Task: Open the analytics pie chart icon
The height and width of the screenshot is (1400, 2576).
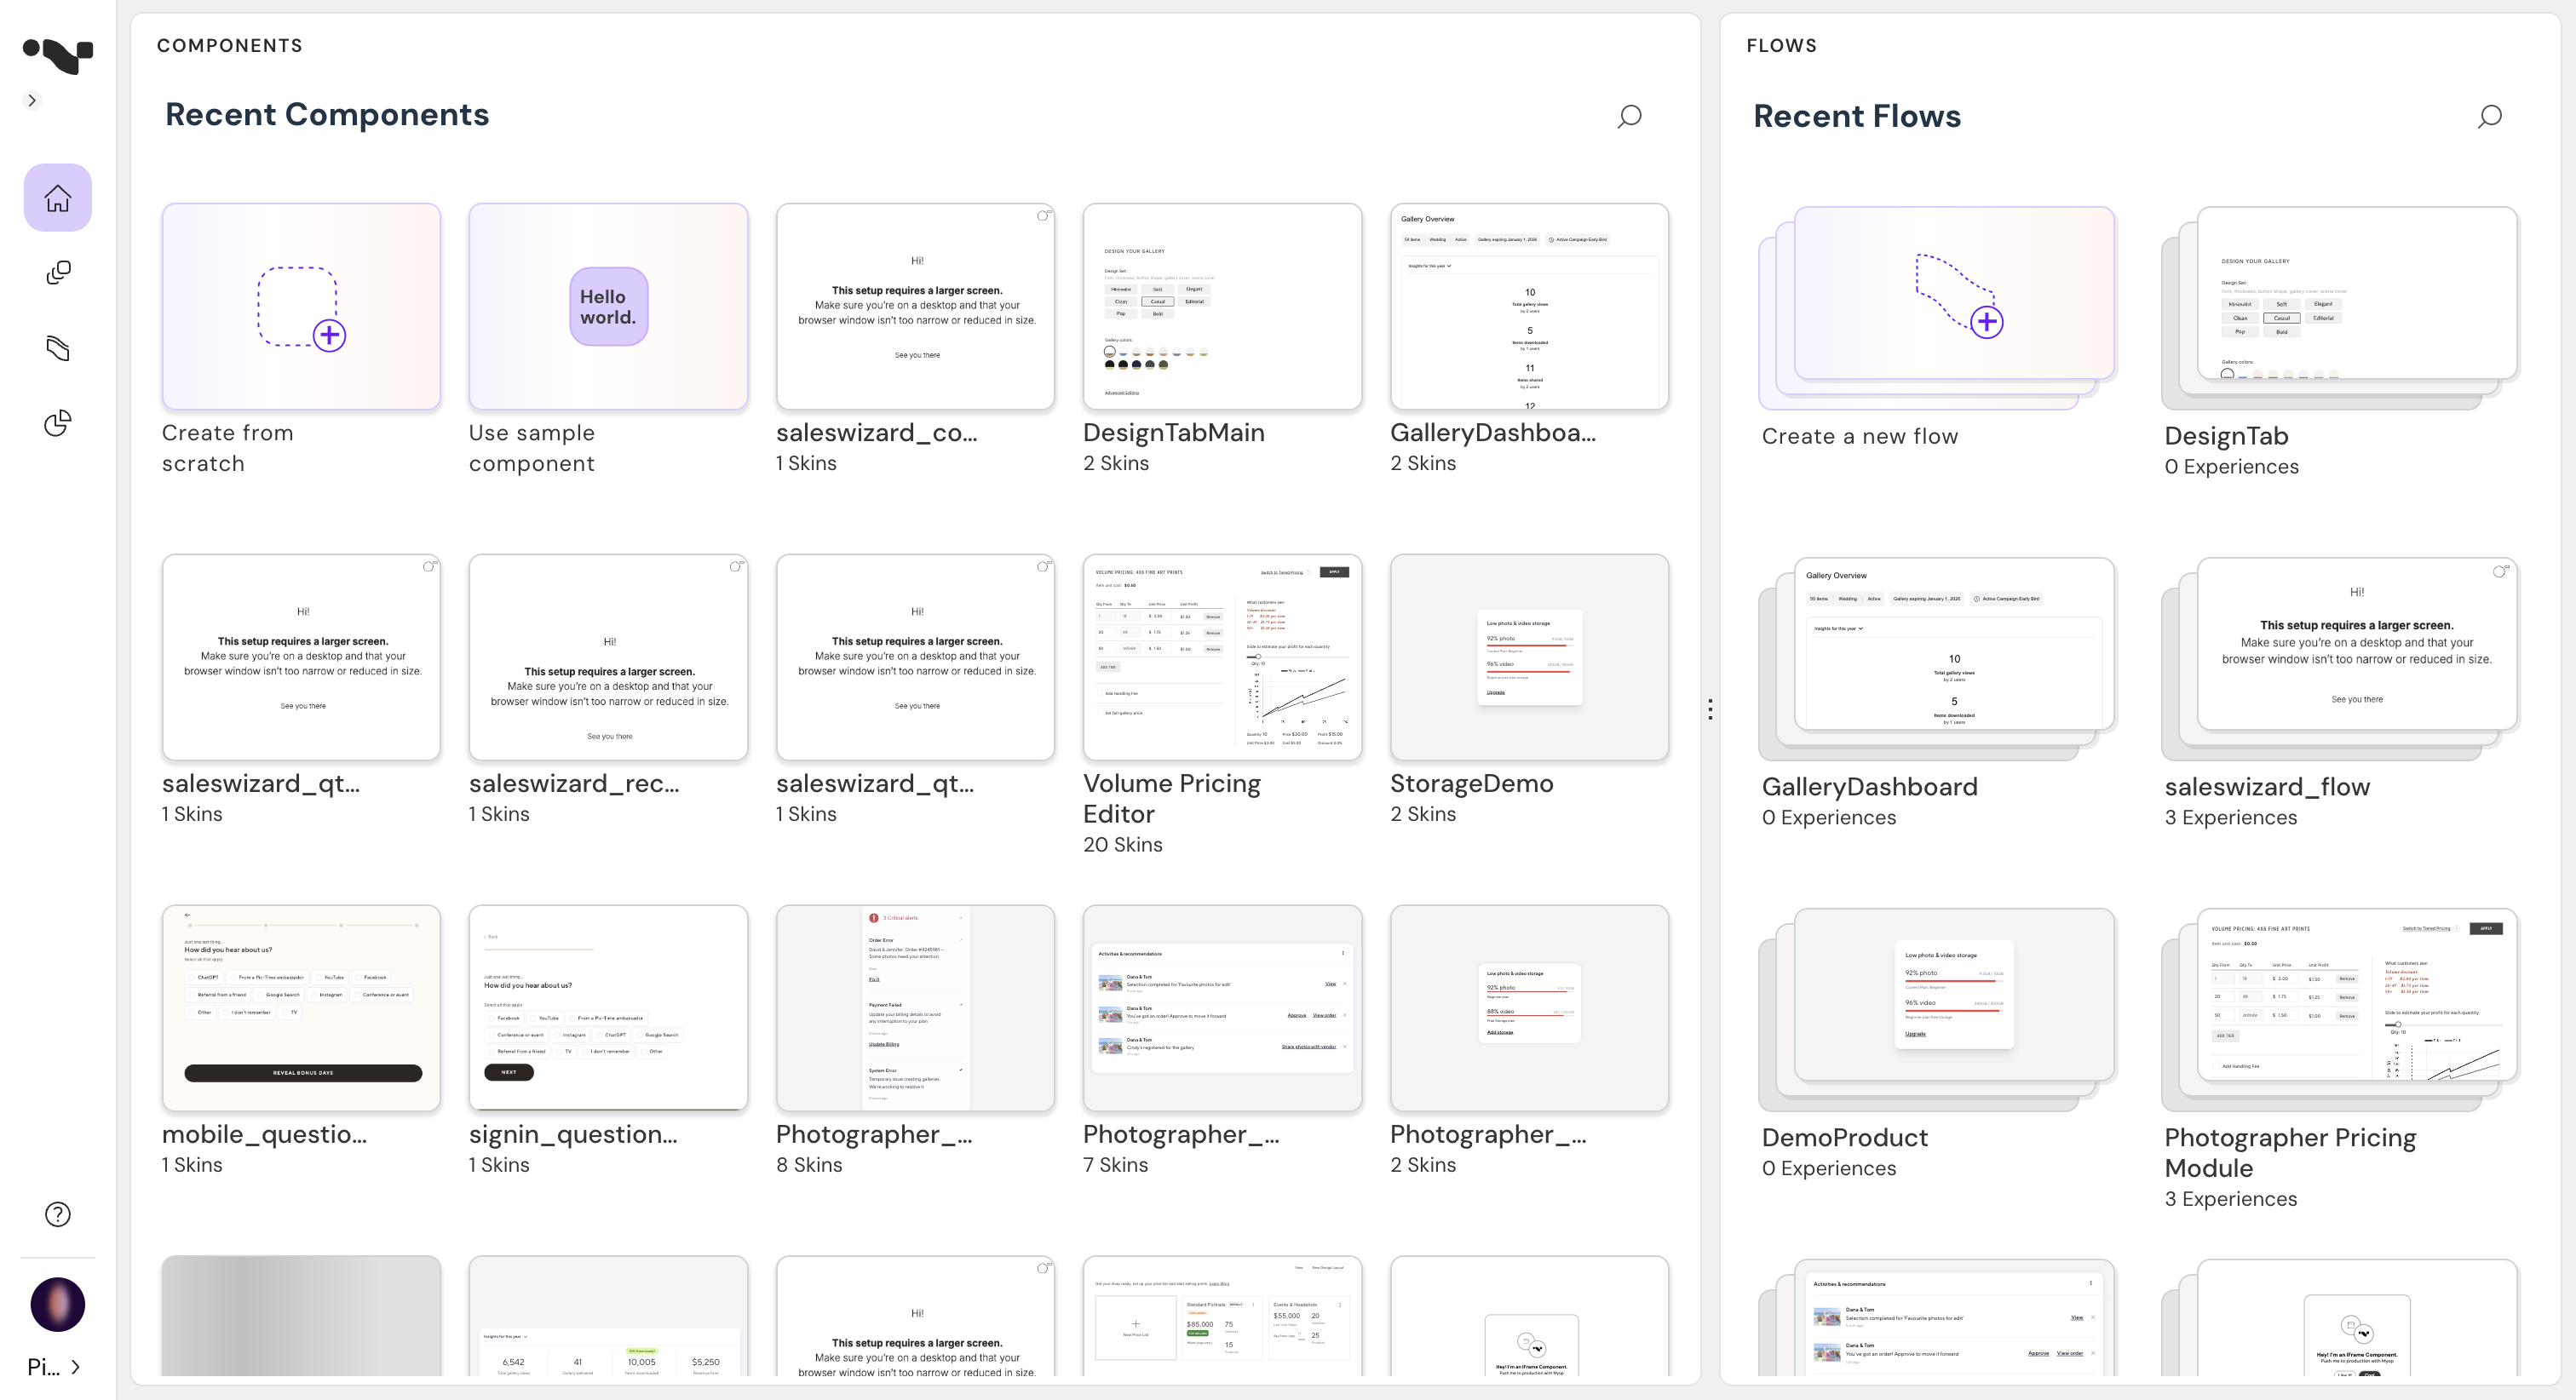Action: pyautogui.click(x=58, y=423)
